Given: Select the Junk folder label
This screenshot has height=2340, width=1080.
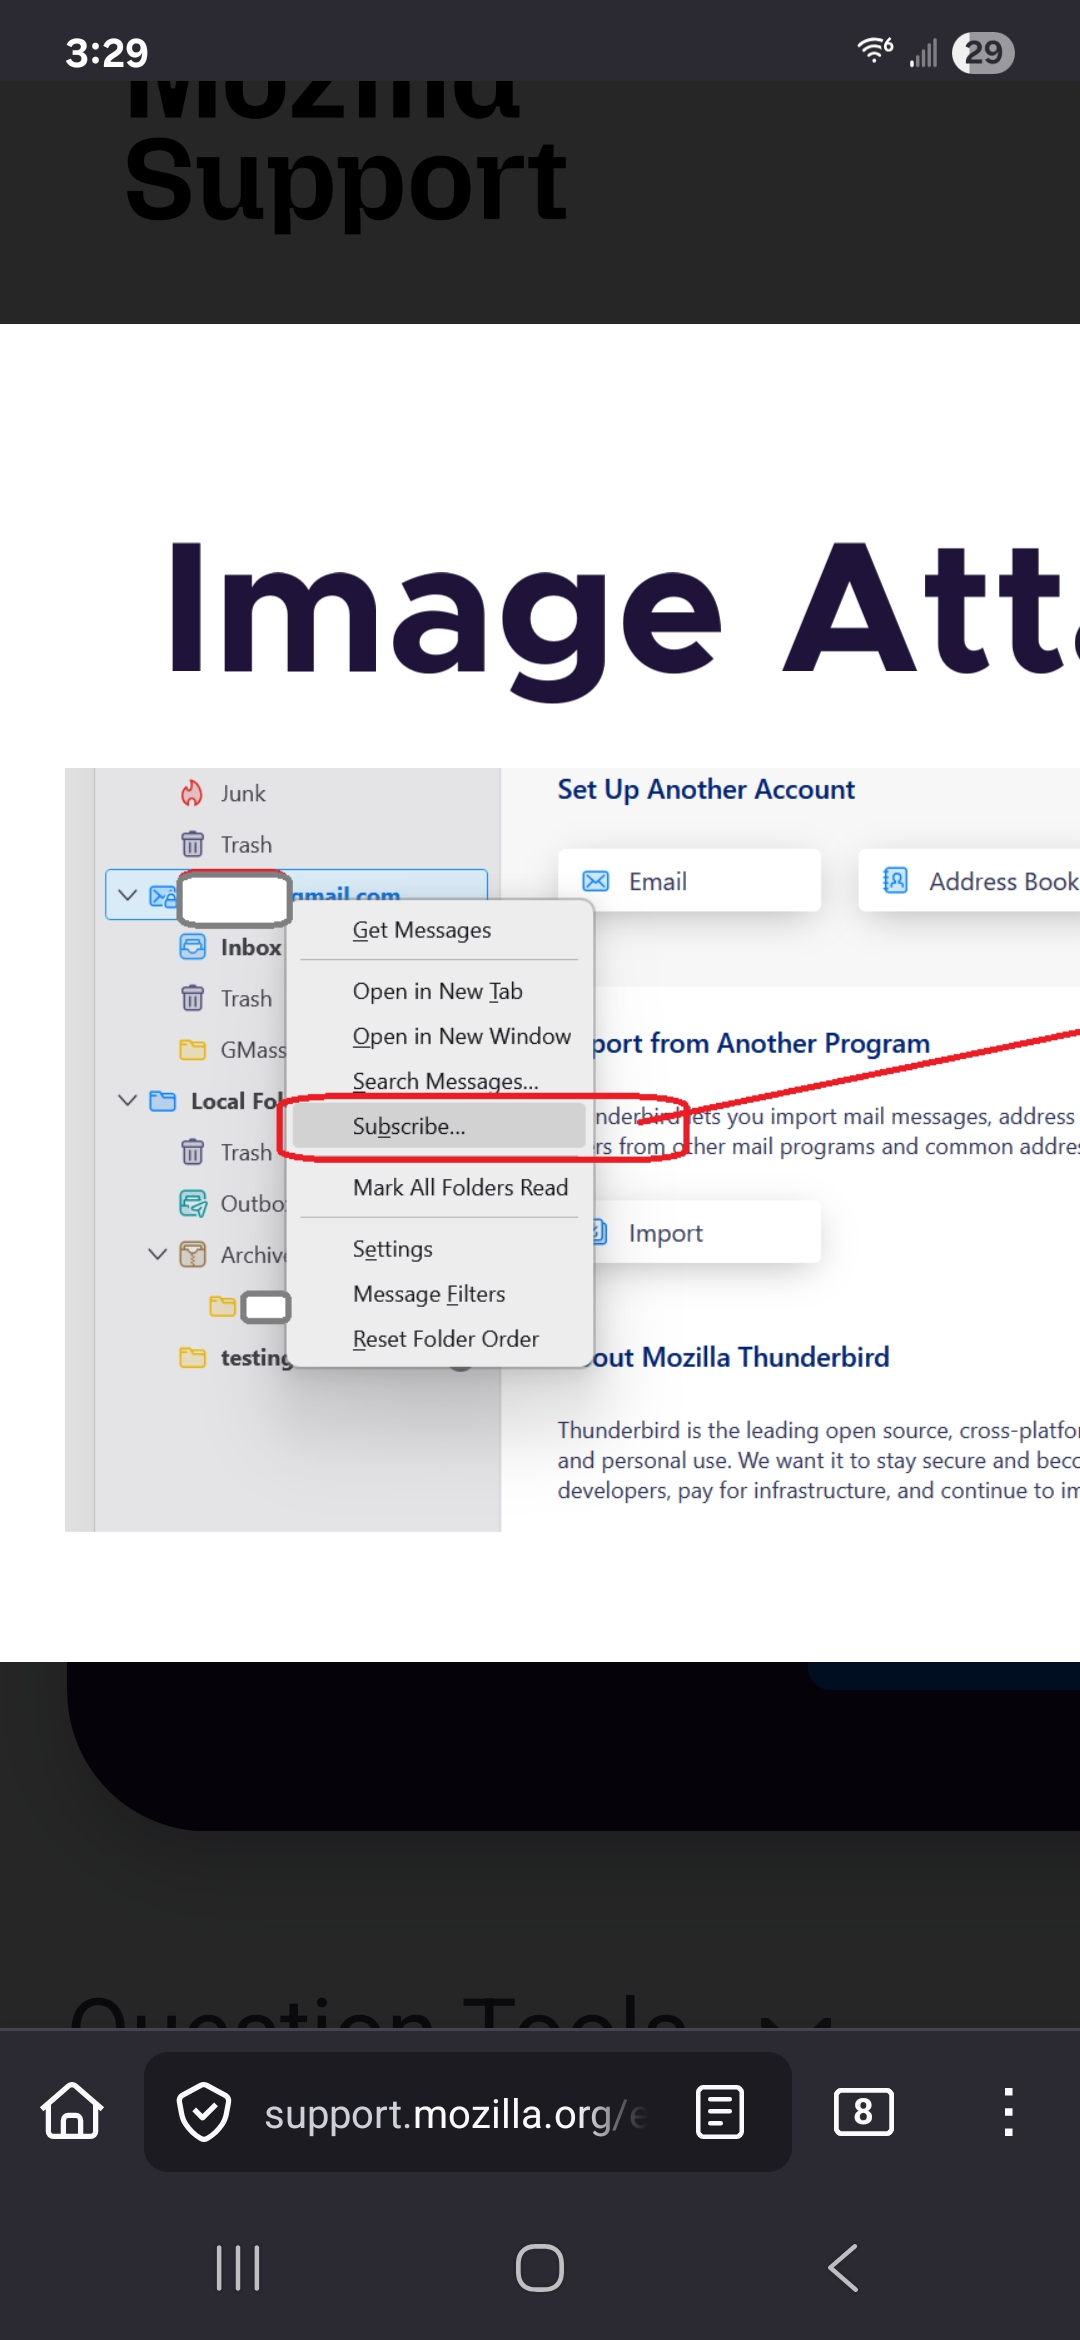Looking at the screenshot, I should (243, 793).
